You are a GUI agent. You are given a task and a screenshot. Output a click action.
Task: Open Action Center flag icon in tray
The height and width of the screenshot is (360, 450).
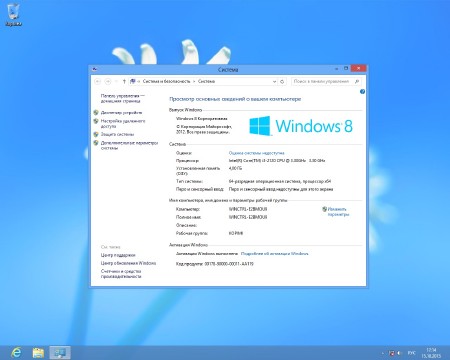(392, 353)
